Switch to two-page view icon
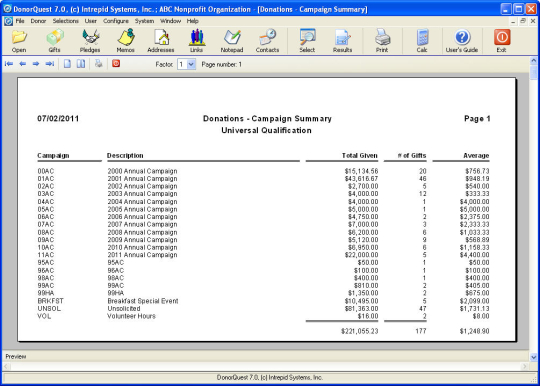540x386 pixels. pyautogui.click(x=81, y=64)
